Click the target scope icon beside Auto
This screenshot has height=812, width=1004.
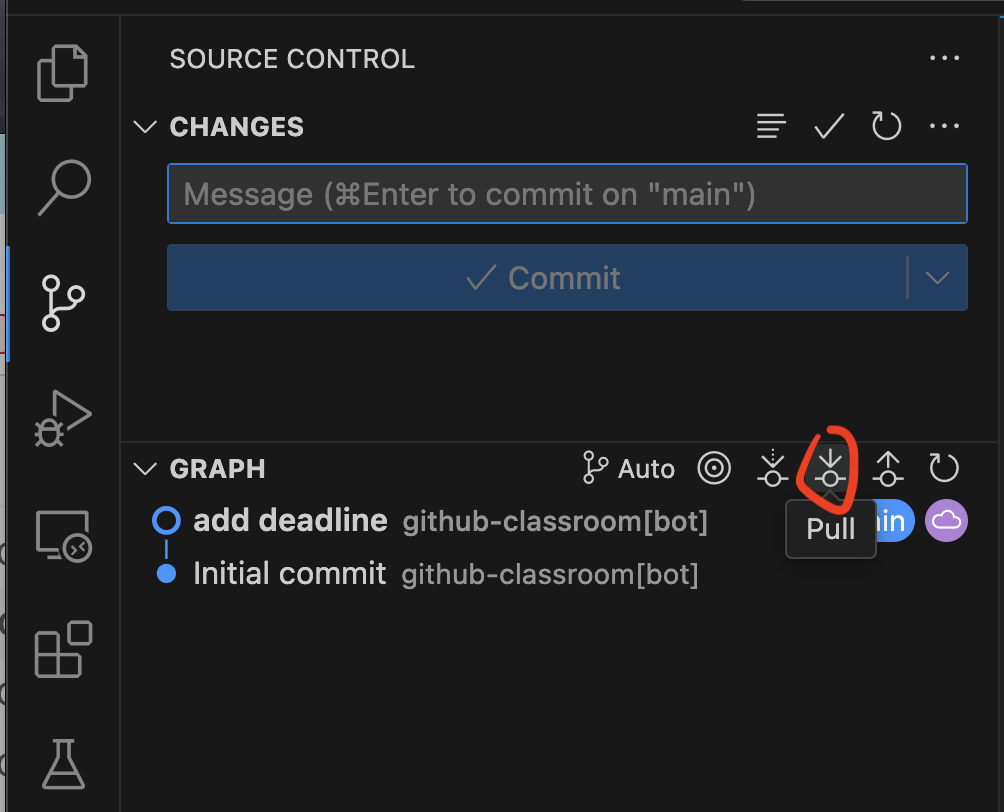(x=714, y=468)
